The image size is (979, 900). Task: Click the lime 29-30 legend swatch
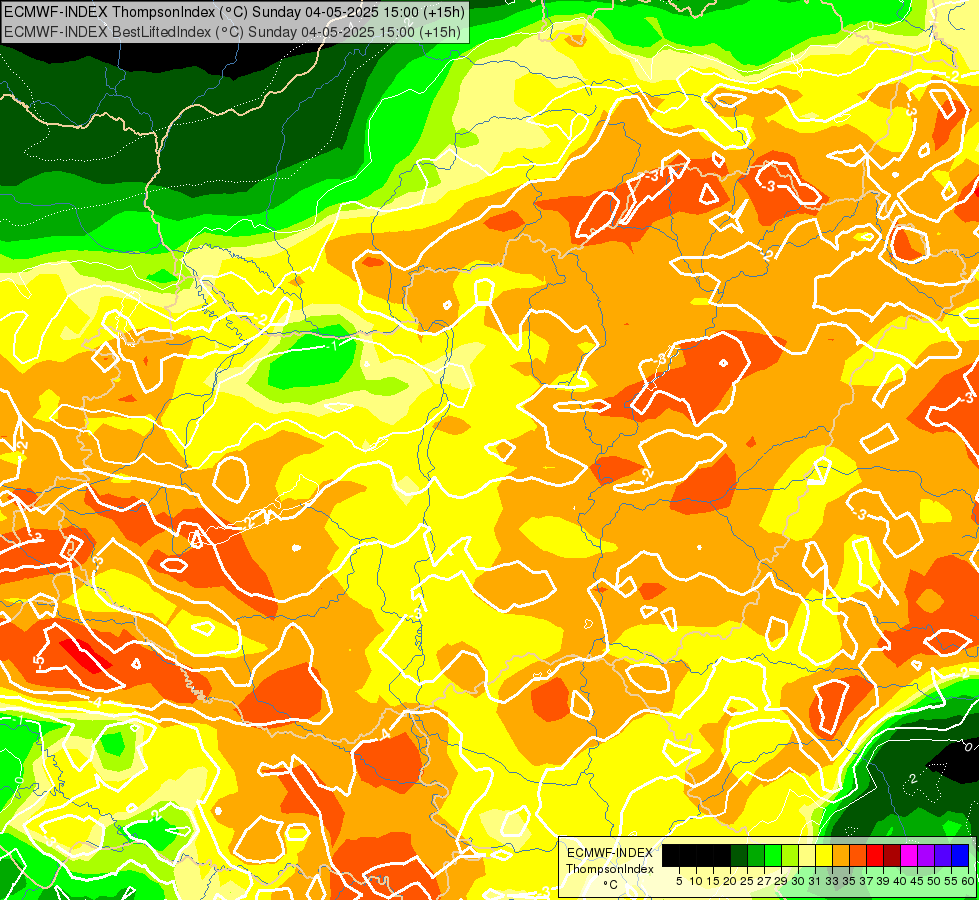point(790,855)
